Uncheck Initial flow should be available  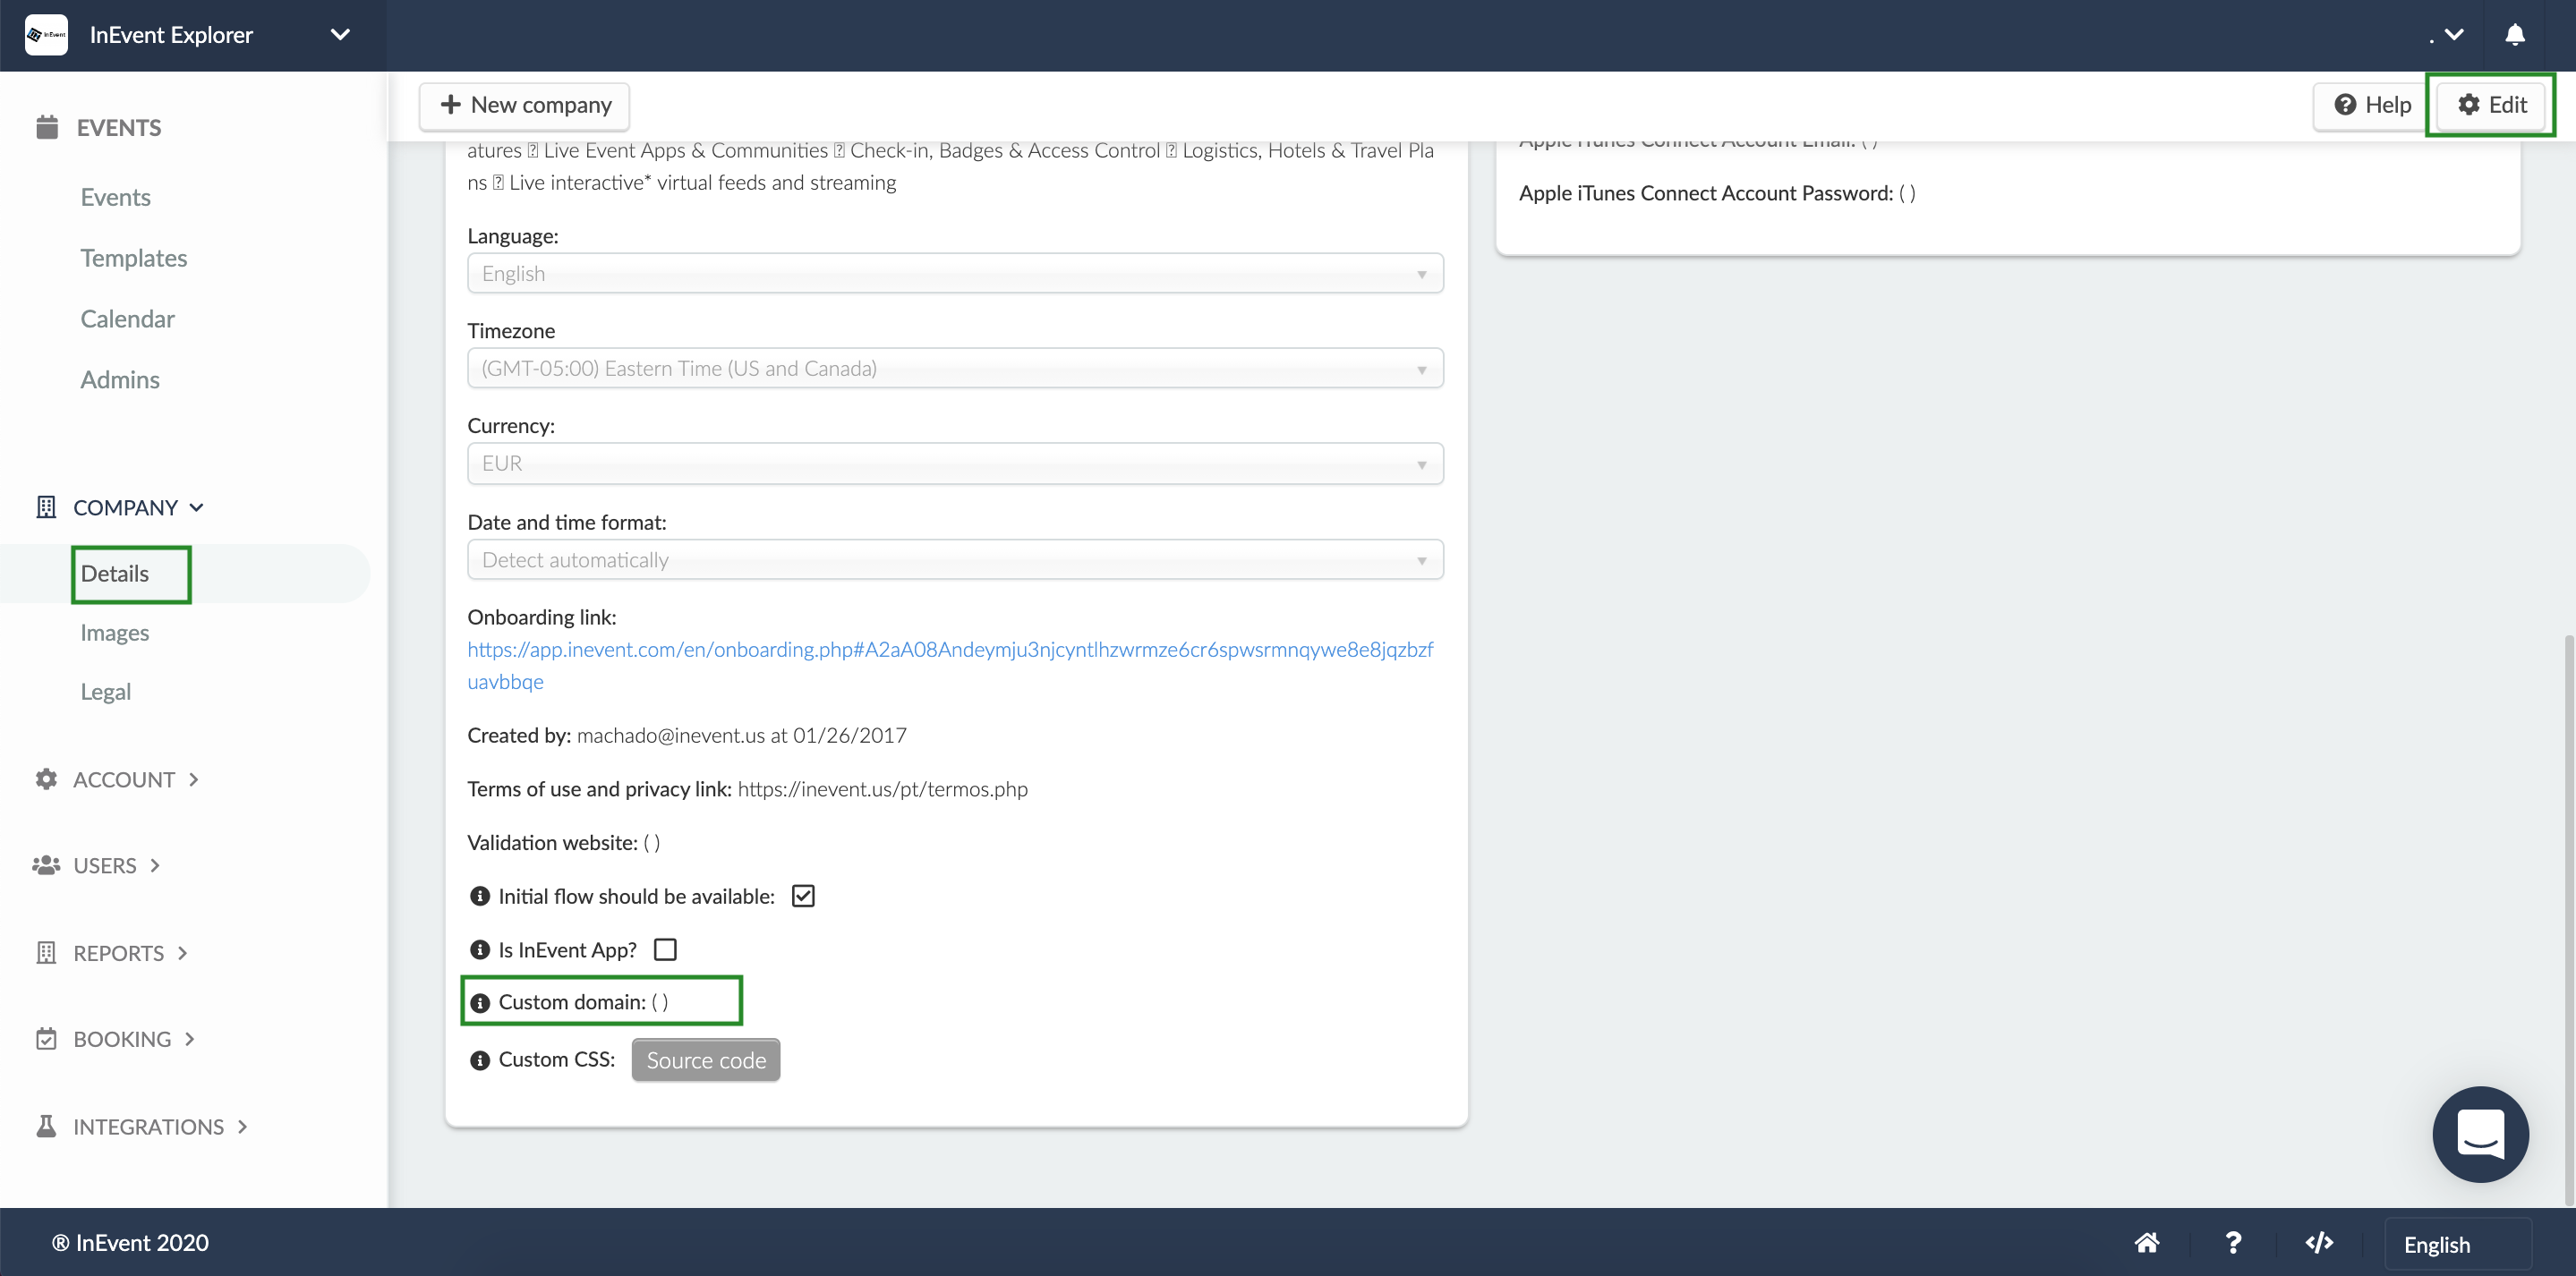803,896
